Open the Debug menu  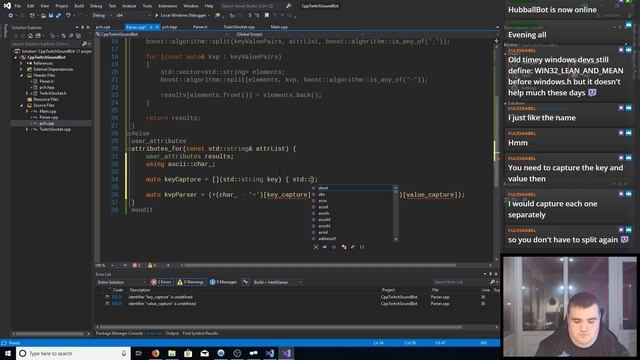pos(96,6)
